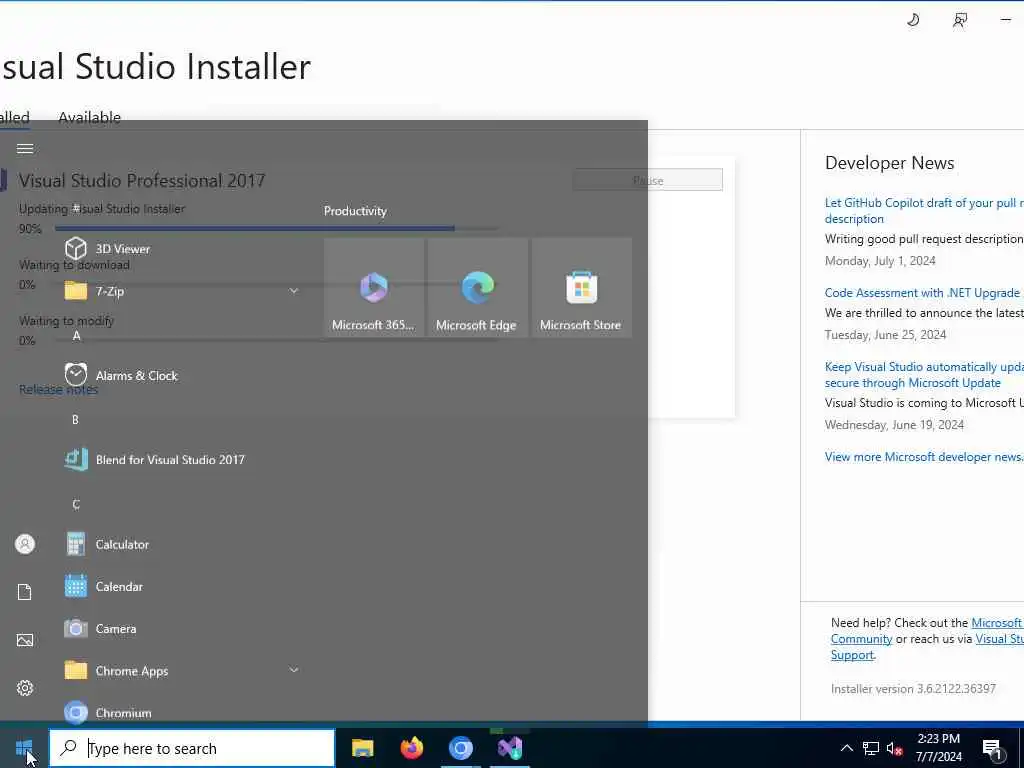Screen dimensions: 1024x768
Task: Select Installer version 3.6.2122.36397 text
Action: (x=913, y=688)
